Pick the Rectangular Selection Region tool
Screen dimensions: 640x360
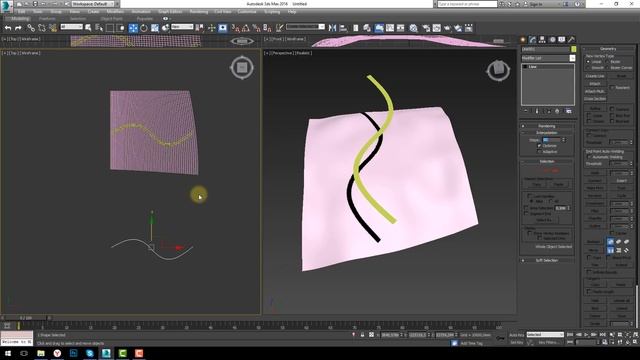click(x=110, y=28)
